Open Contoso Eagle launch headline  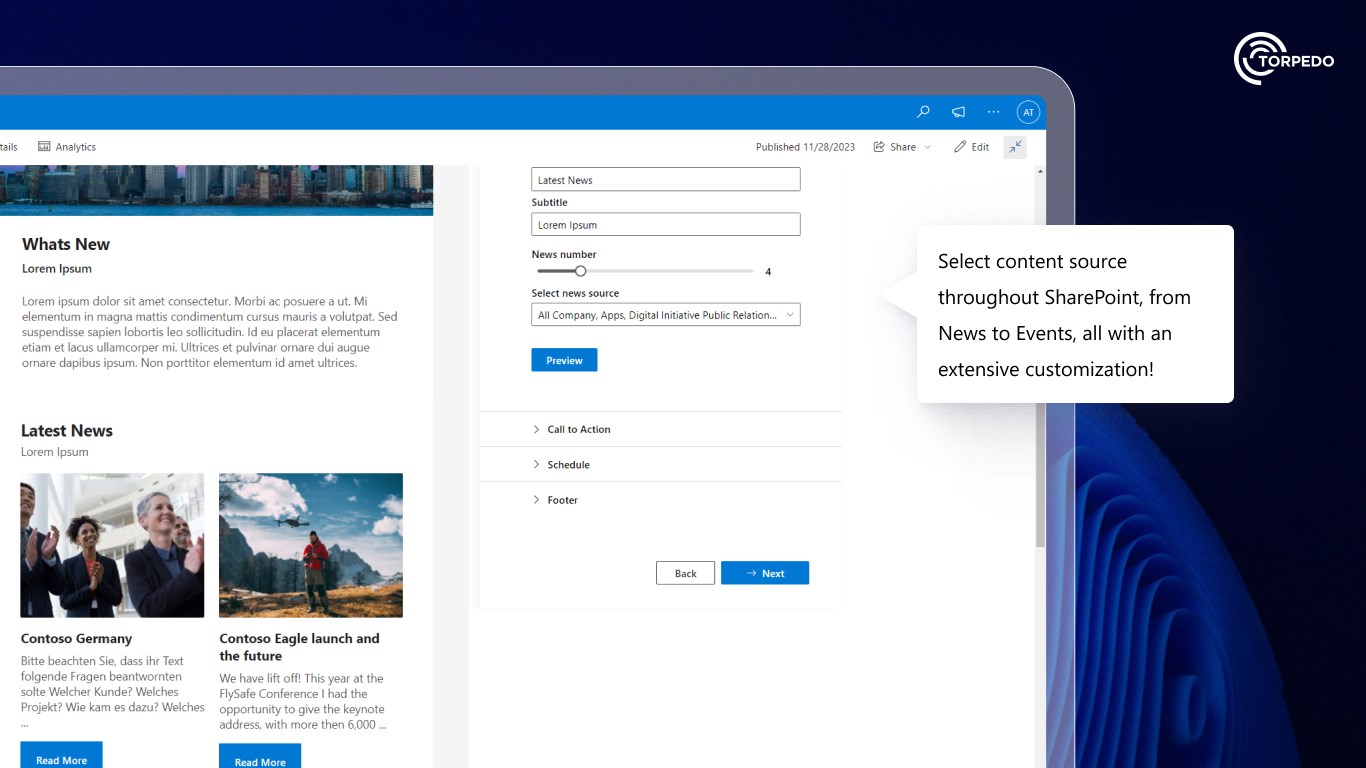(300, 647)
